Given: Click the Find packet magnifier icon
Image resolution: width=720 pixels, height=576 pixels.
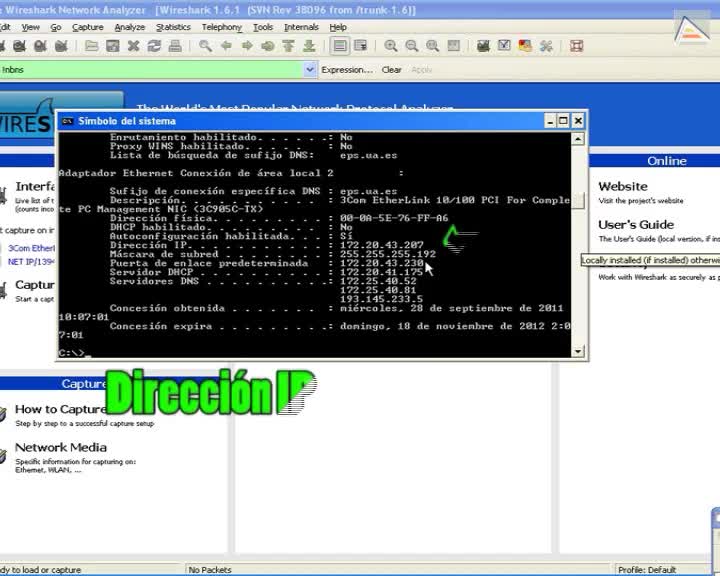Looking at the screenshot, I should pos(205,46).
